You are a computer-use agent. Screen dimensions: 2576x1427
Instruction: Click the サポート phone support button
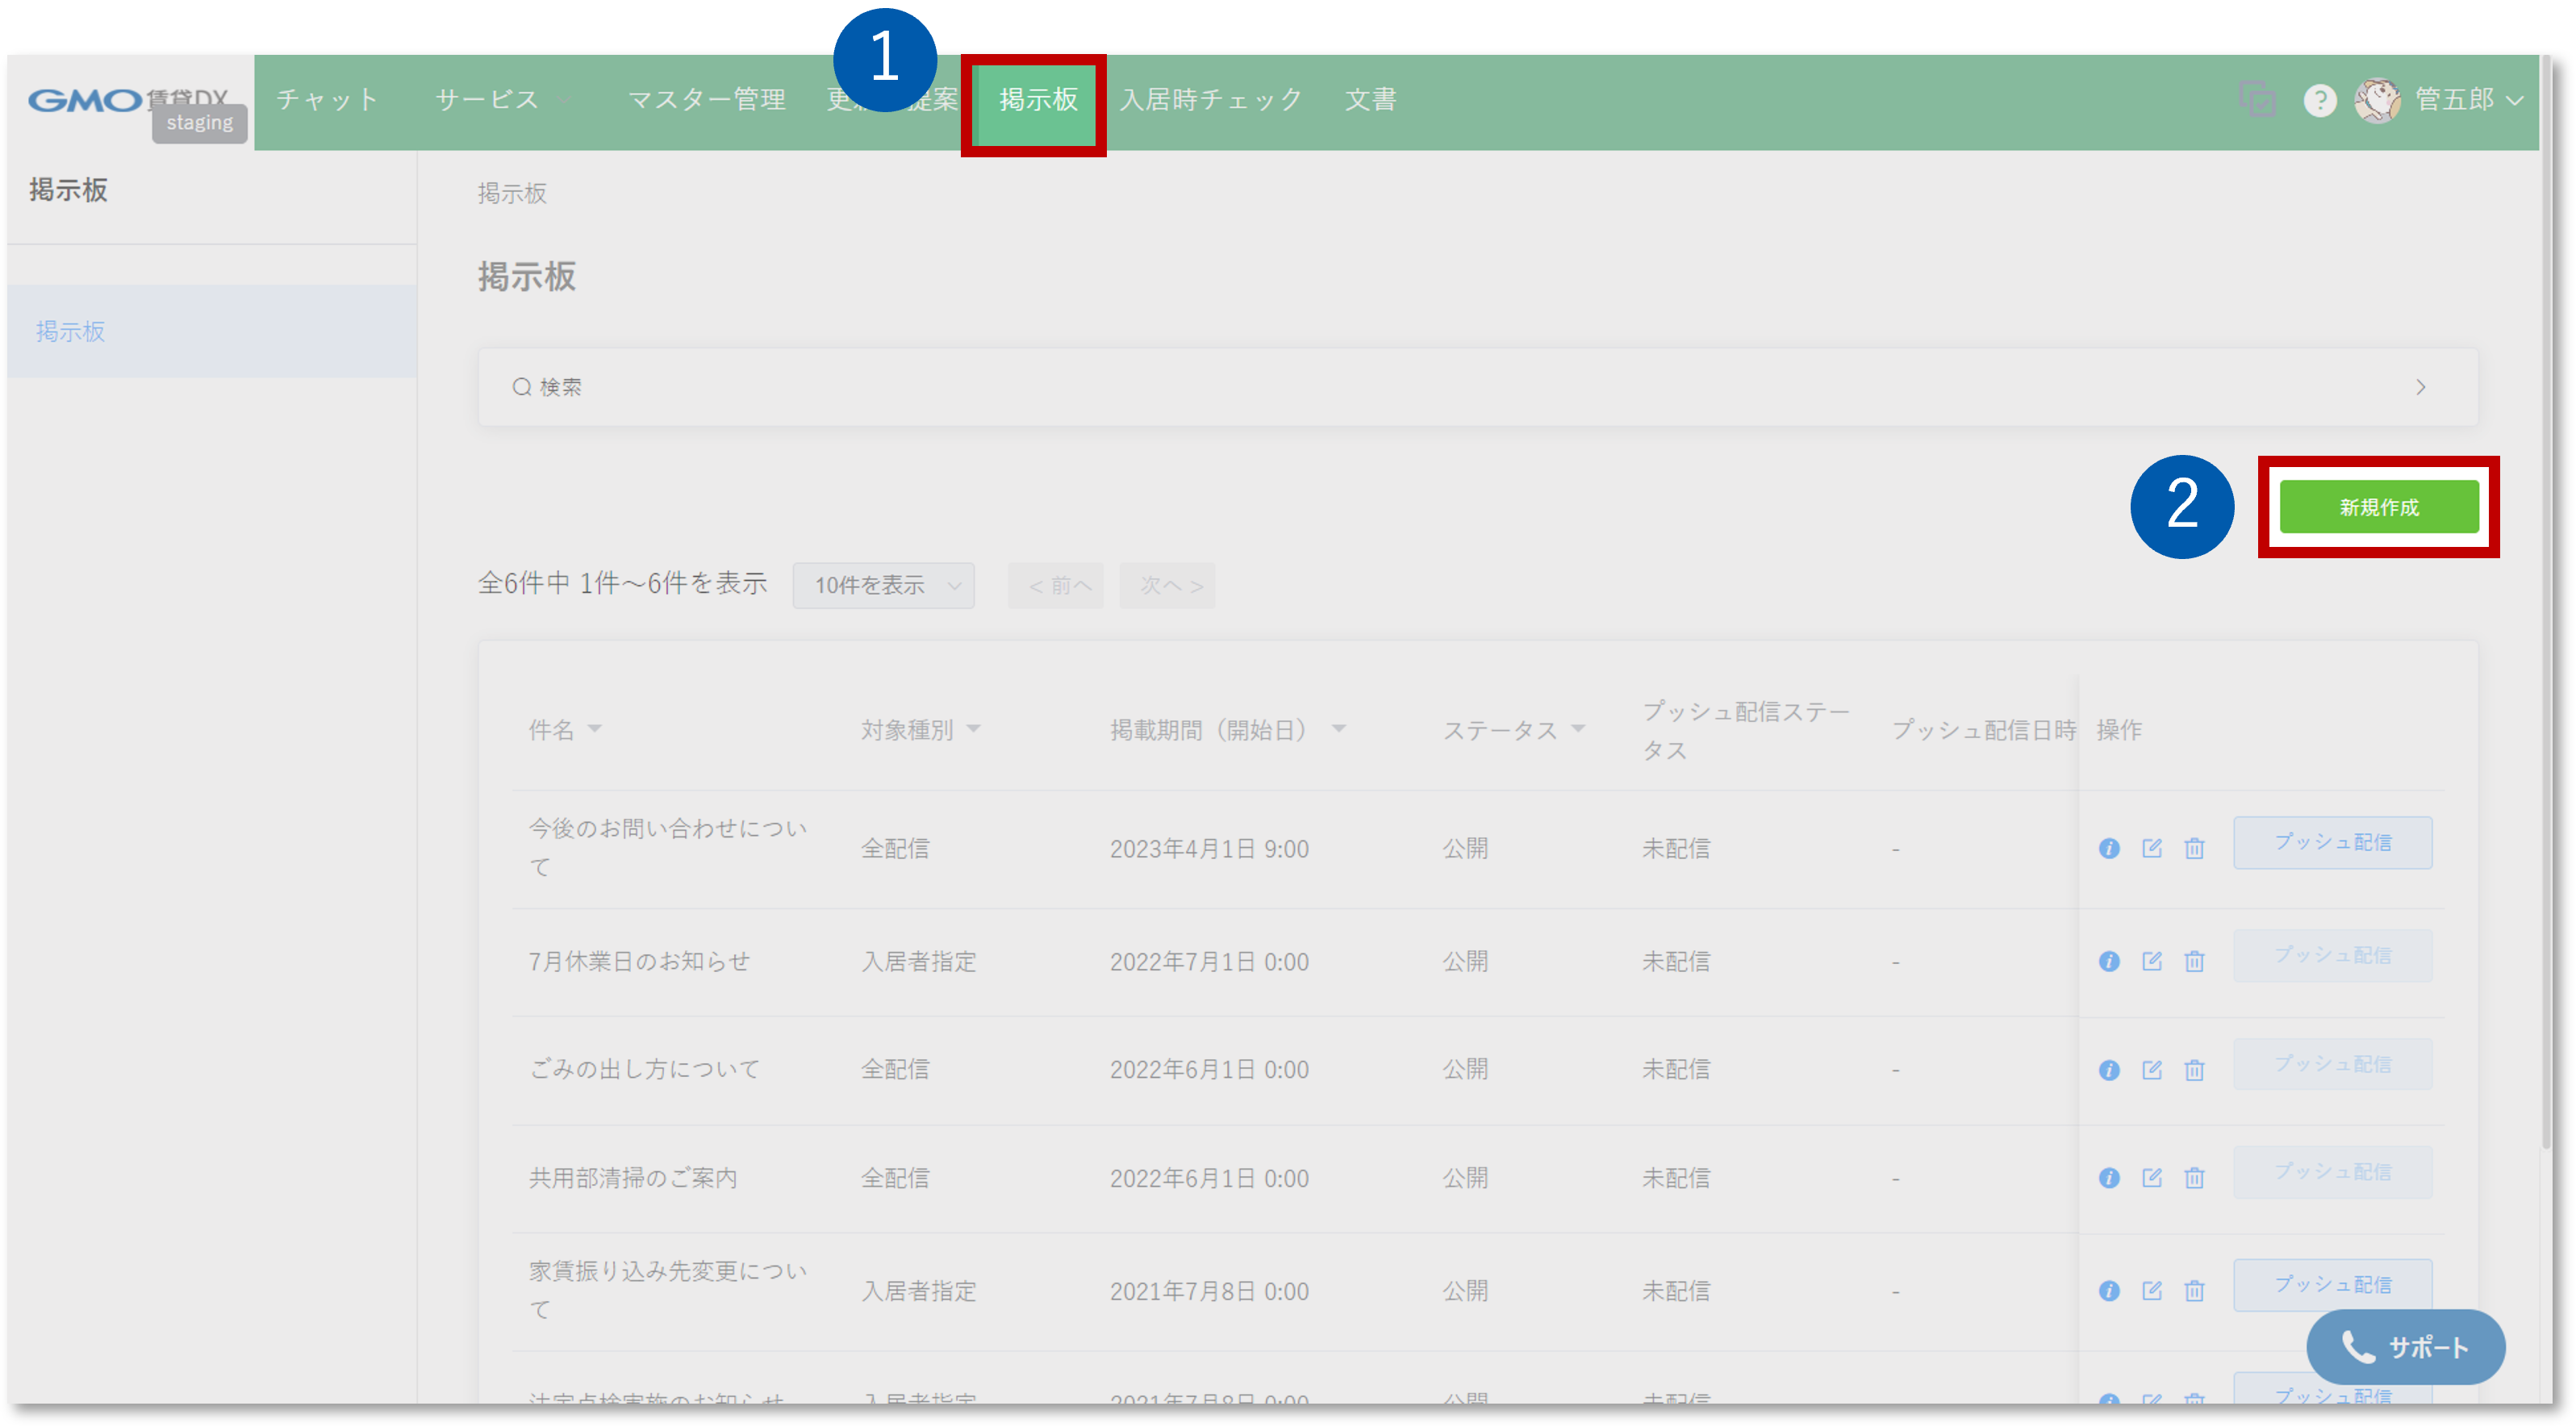(x=2405, y=1347)
